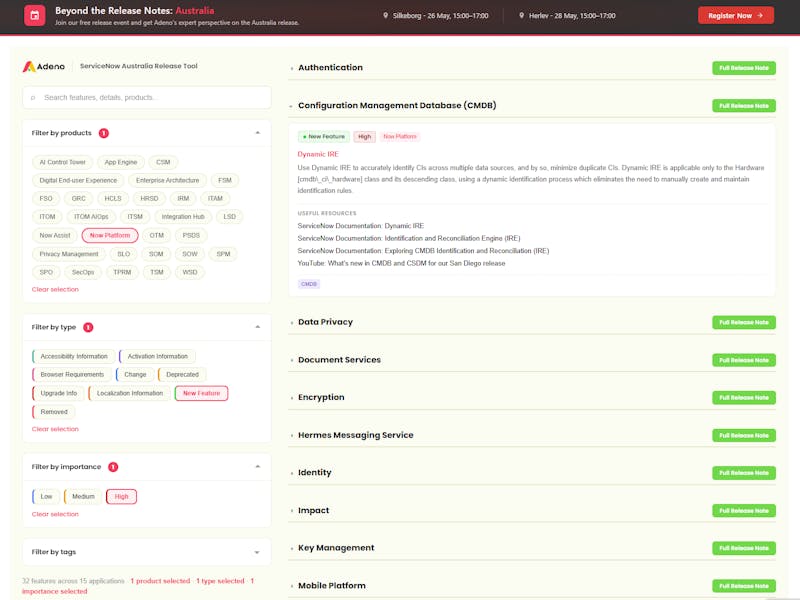Toggle the New Feature type filter
Viewport: 800px width, 600px height.
(x=202, y=393)
